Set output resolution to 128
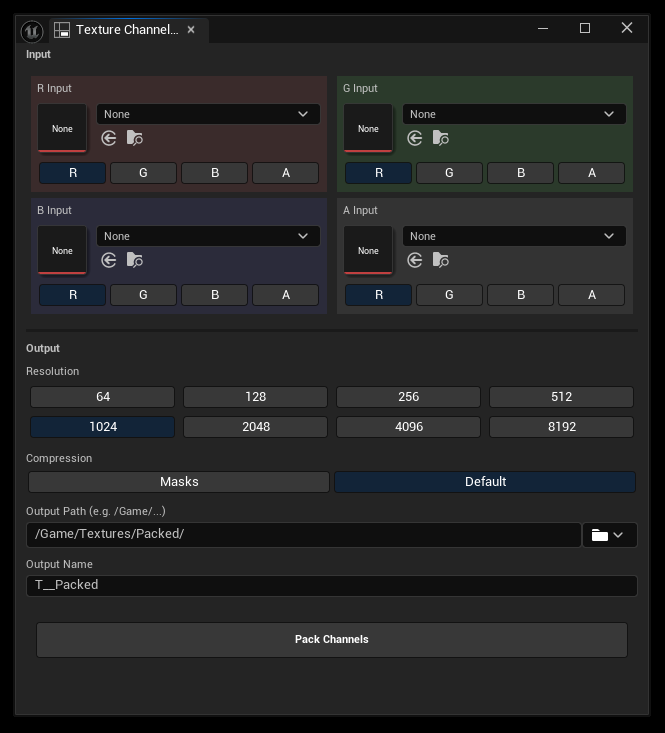The width and height of the screenshot is (665, 733). (256, 397)
